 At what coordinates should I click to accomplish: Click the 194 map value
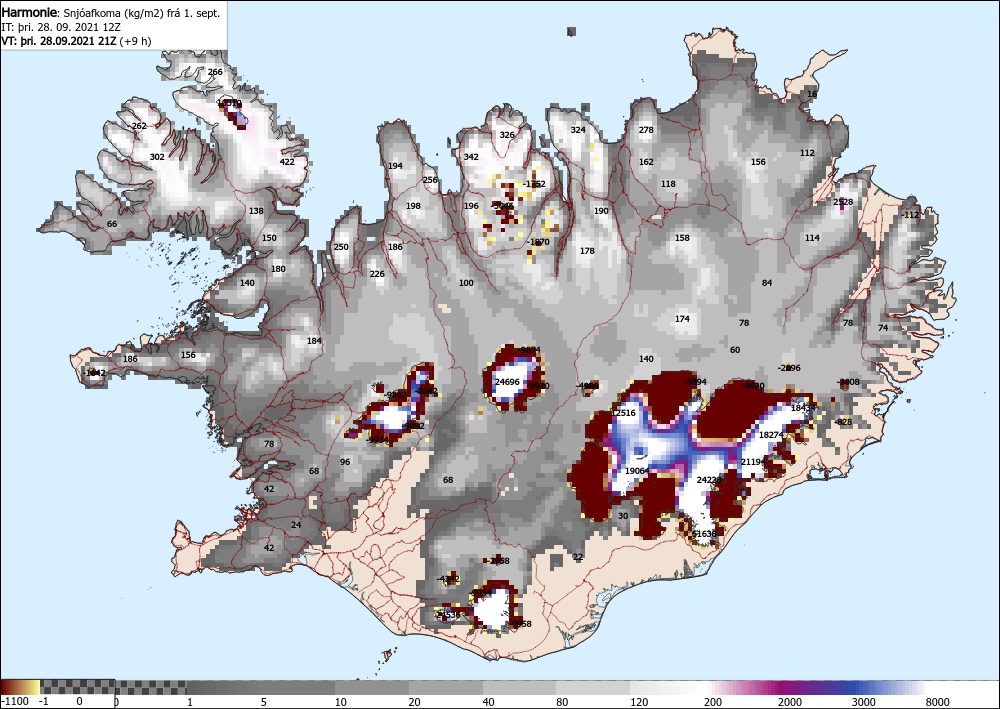click(395, 166)
